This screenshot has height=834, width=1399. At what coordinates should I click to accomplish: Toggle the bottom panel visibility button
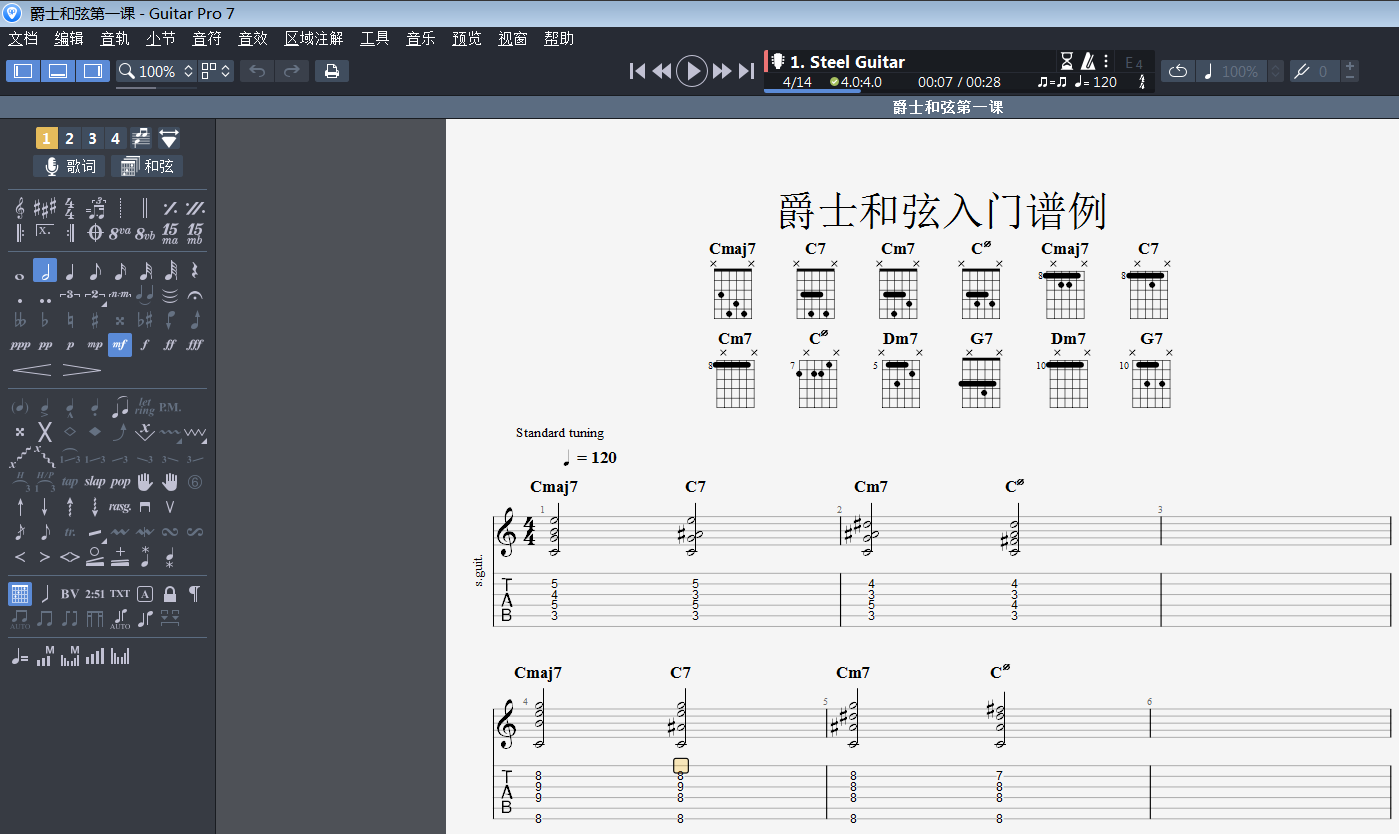coord(58,71)
